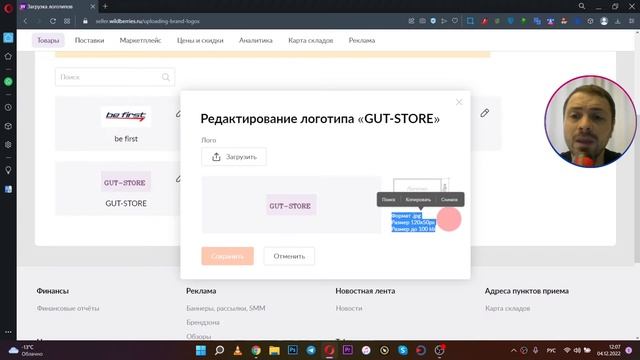Open the Товары menu
Image resolution: width=640 pixels, height=360 pixels.
tap(48, 40)
